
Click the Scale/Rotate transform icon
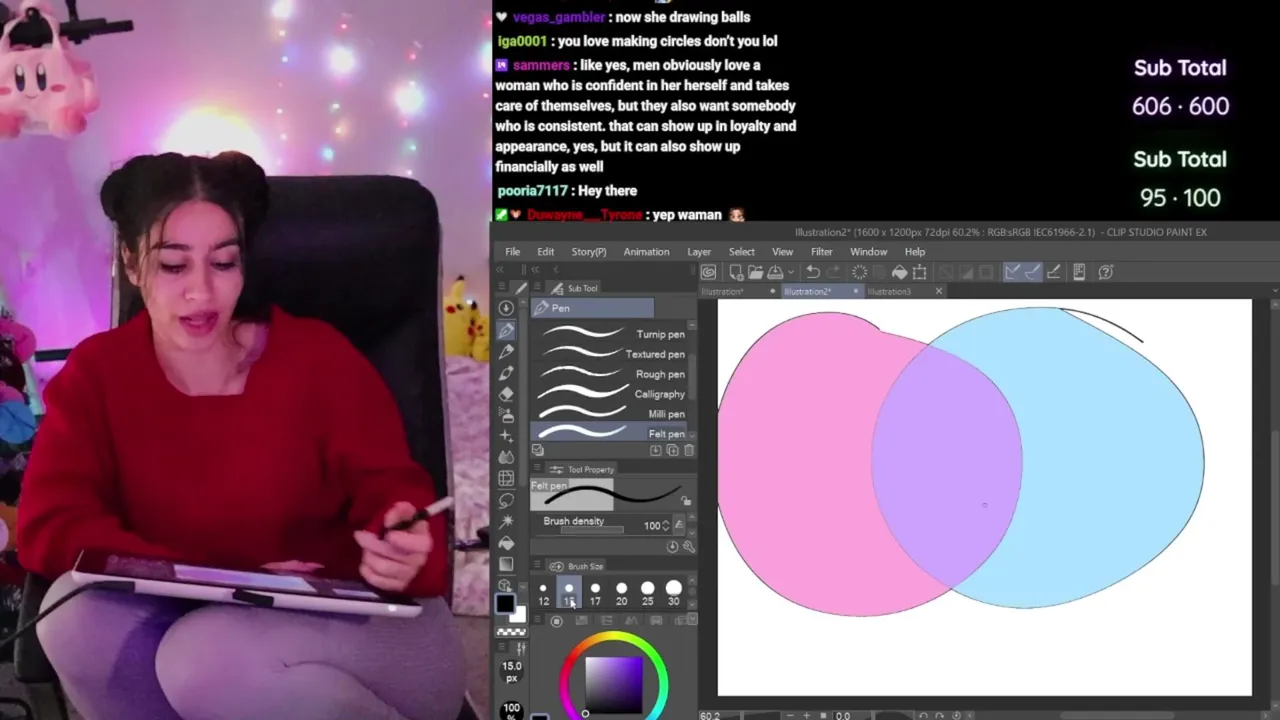click(920, 272)
